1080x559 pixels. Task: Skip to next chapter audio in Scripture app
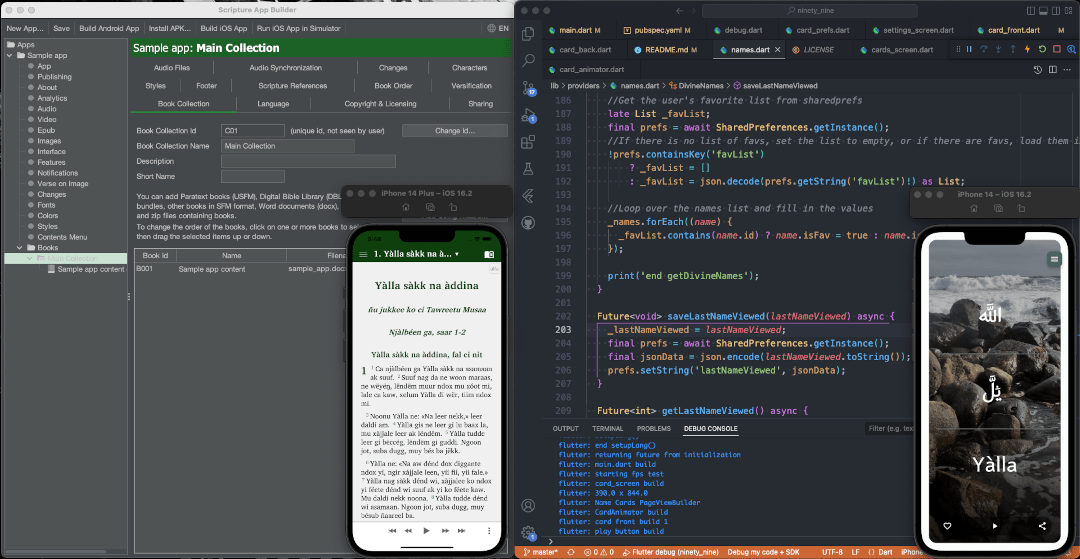pyautogui.click(x=459, y=531)
